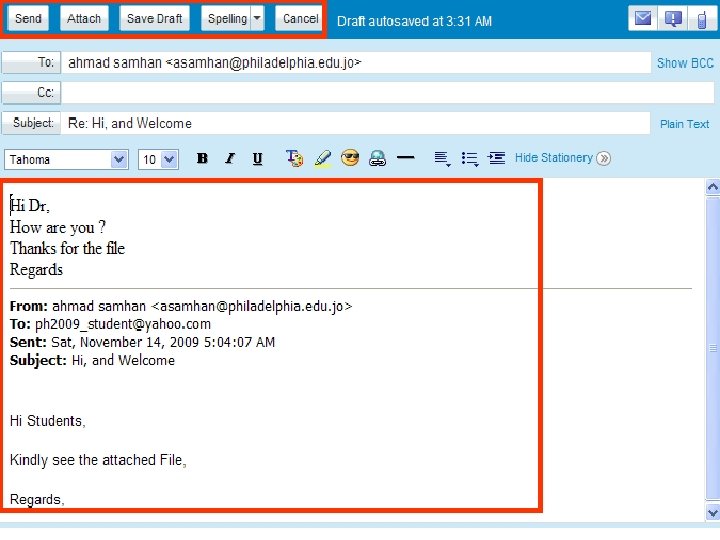The image size is (720, 540).
Task: Click the Sent date line in quote
Action: (x=142, y=342)
